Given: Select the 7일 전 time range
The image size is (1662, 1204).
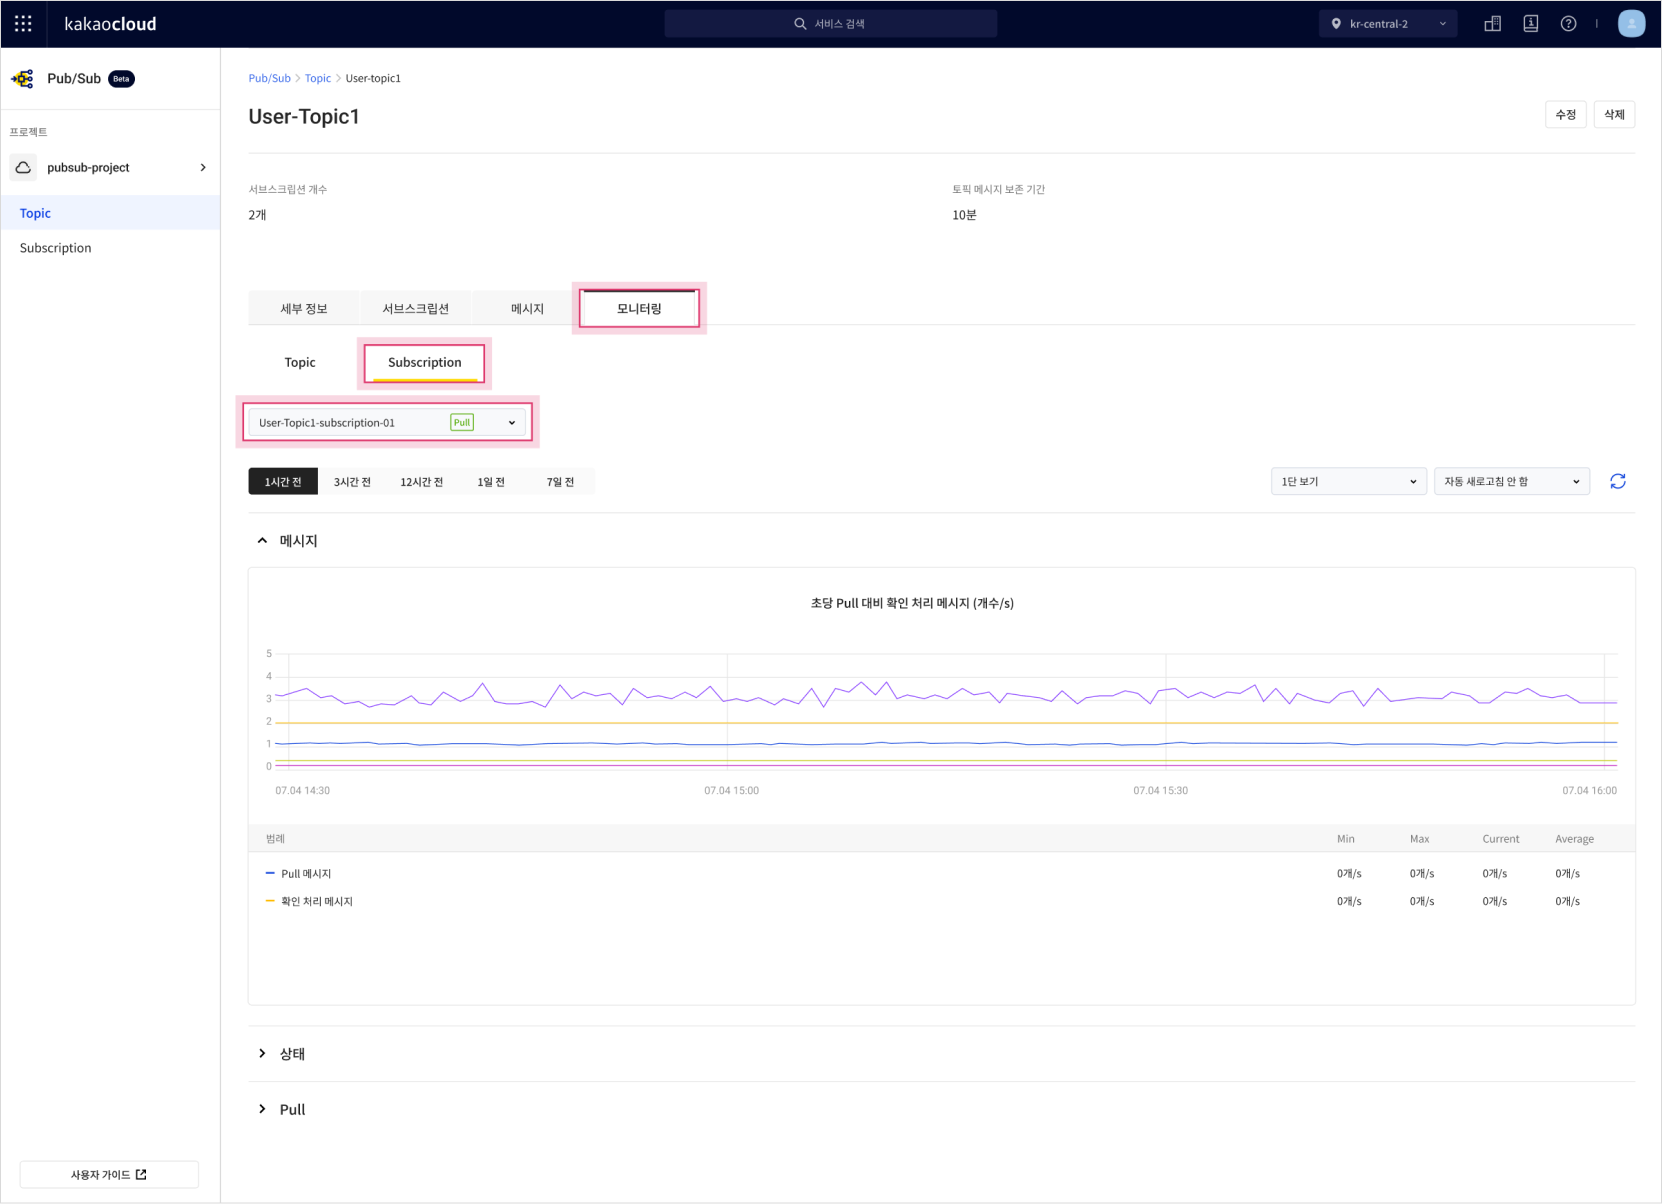Looking at the screenshot, I should click(x=560, y=482).
